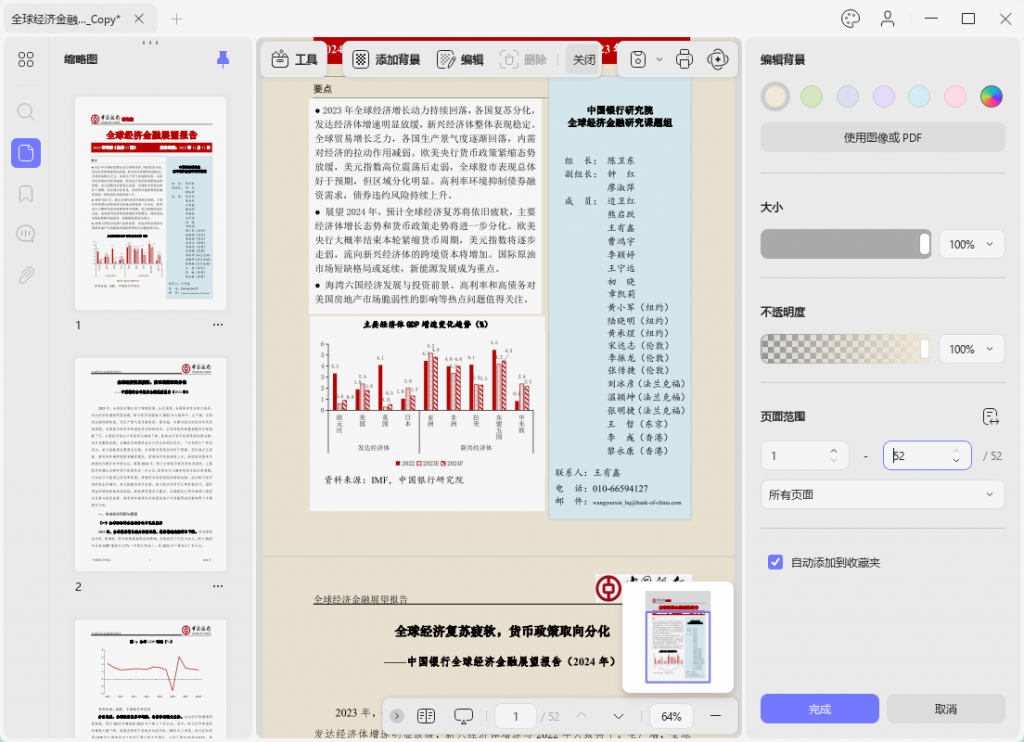Screen dimensions: 1024x742
Task: Click the save file icon
Action: [638, 59]
